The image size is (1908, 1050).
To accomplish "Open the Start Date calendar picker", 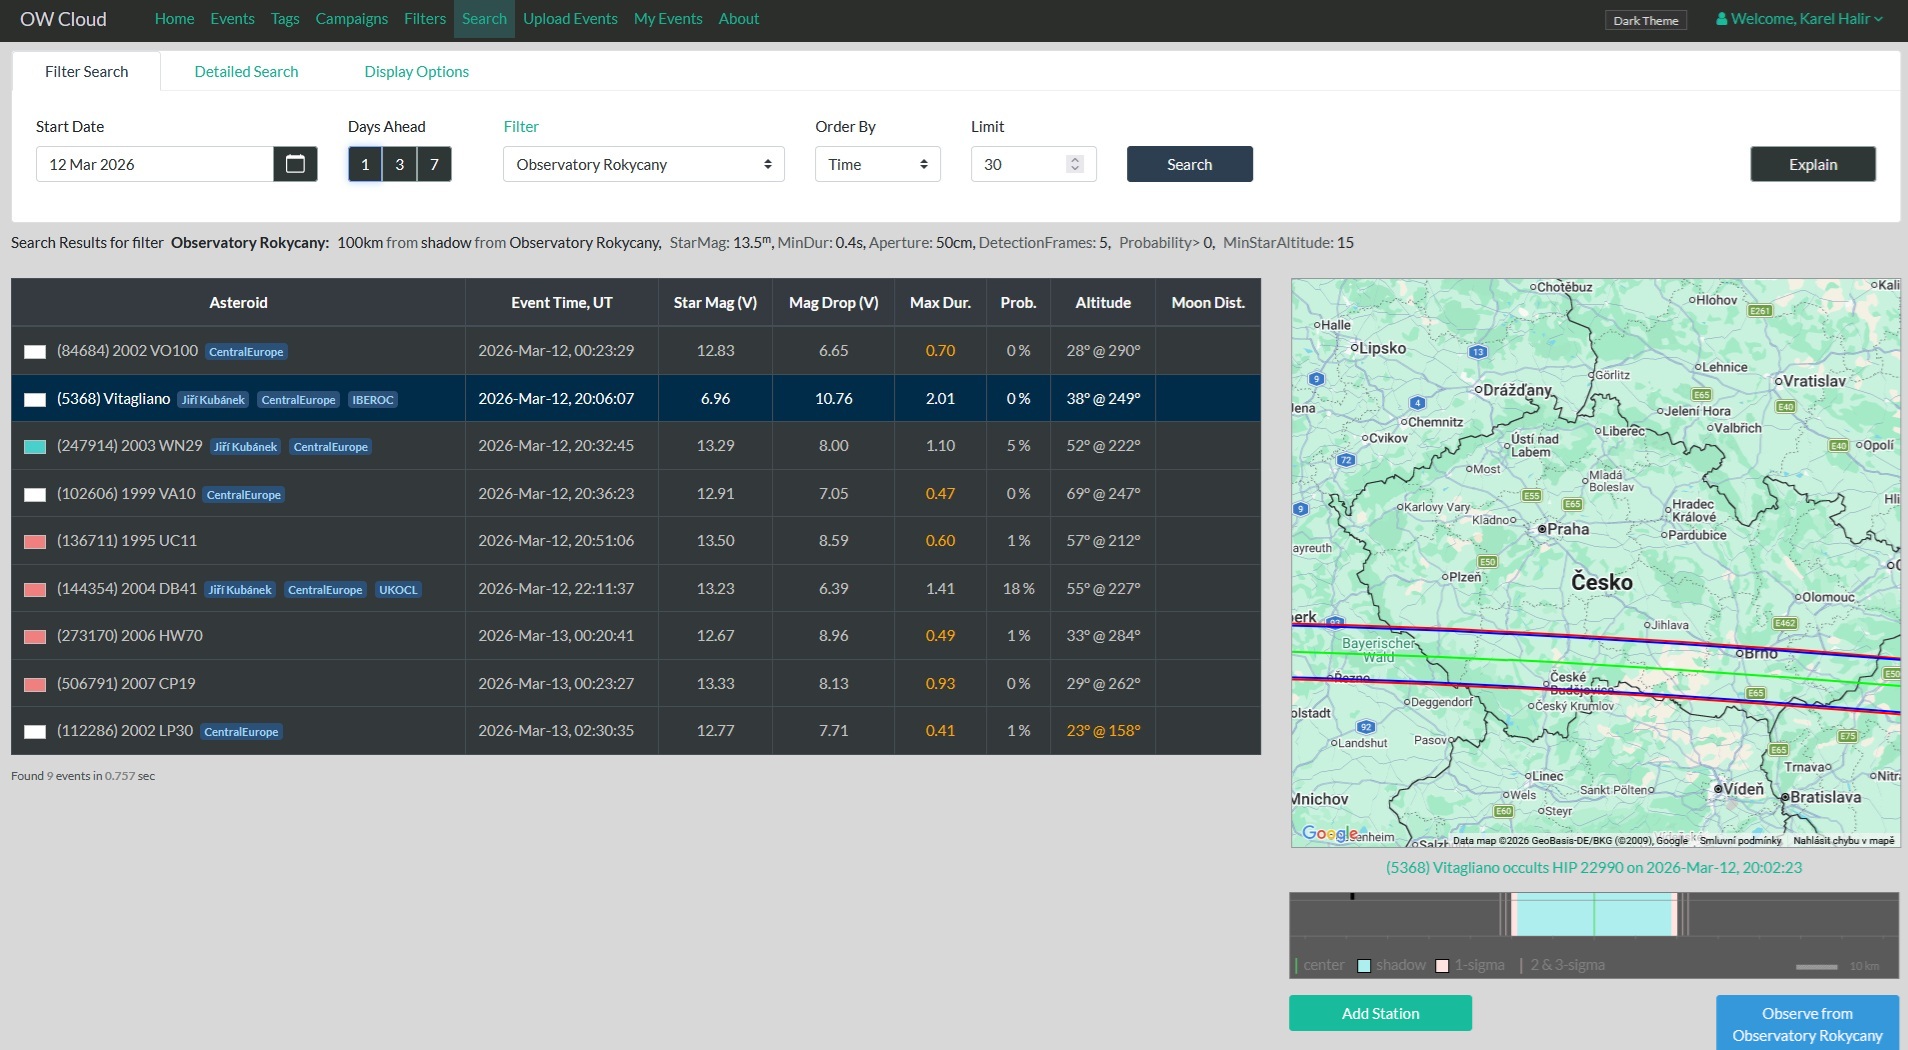I will (x=295, y=164).
